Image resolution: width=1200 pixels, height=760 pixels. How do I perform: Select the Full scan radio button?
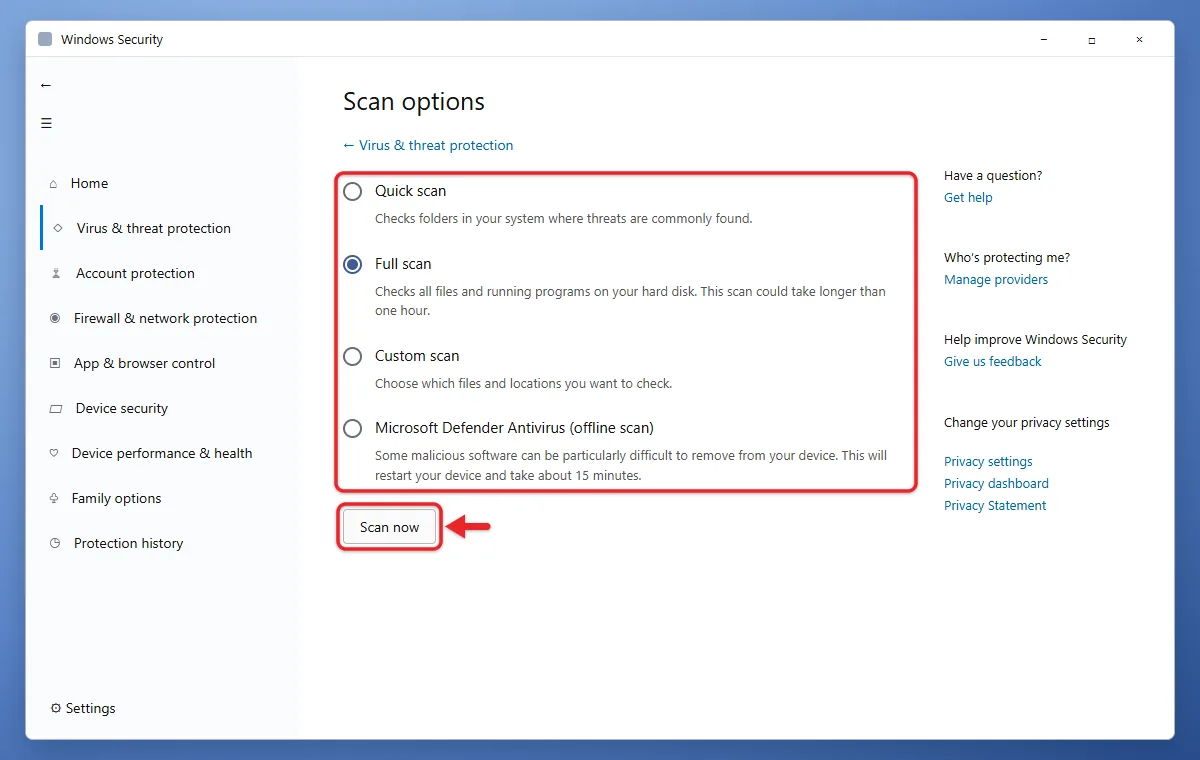(352, 264)
